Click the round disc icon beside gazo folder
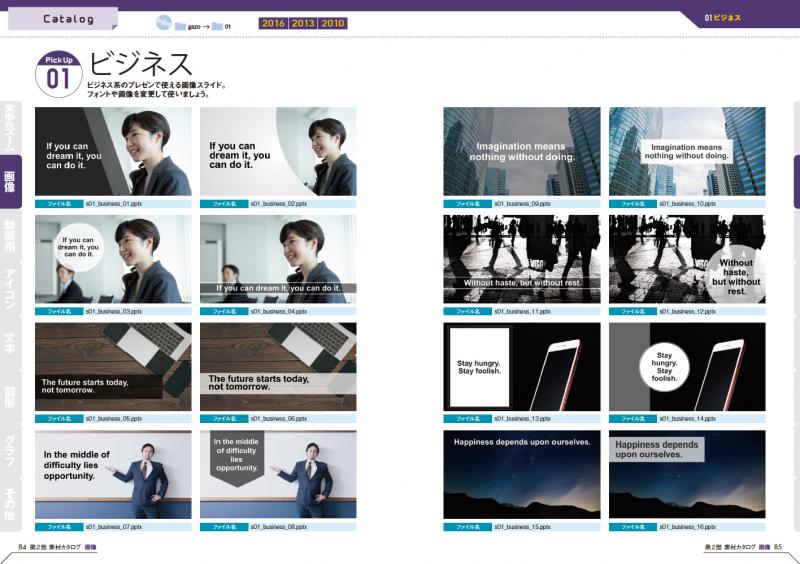The height and width of the screenshot is (564, 800). coord(163,23)
